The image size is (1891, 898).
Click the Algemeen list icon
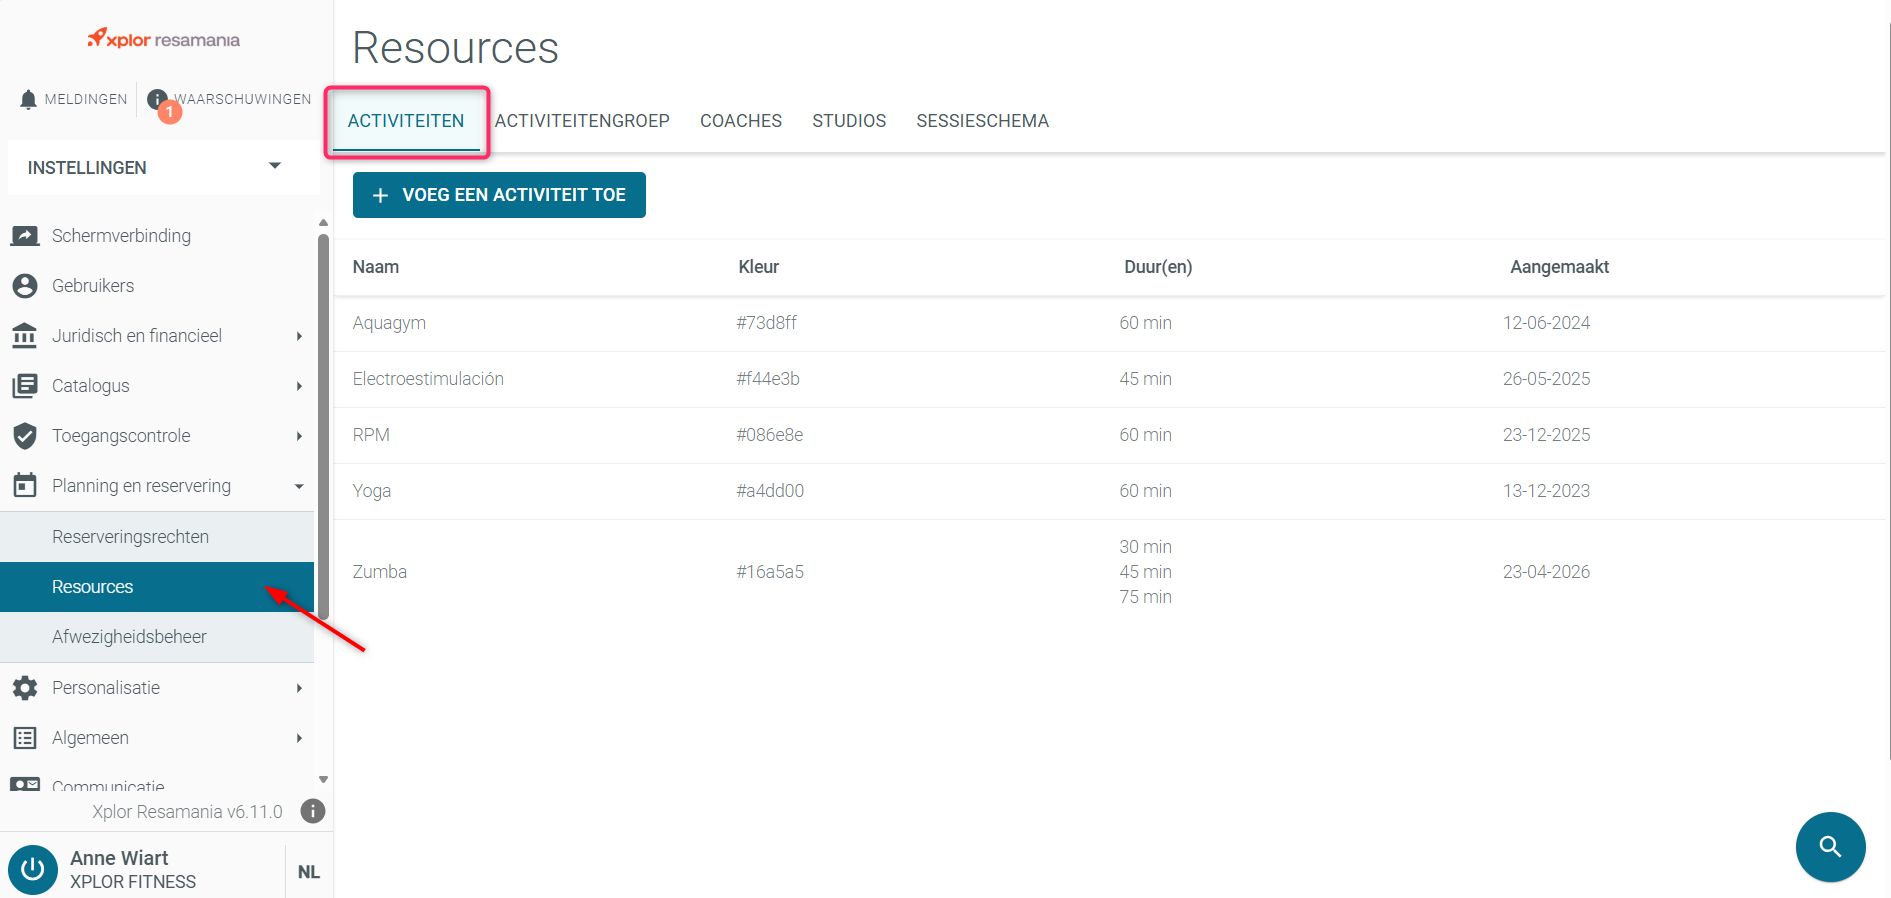(25, 738)
